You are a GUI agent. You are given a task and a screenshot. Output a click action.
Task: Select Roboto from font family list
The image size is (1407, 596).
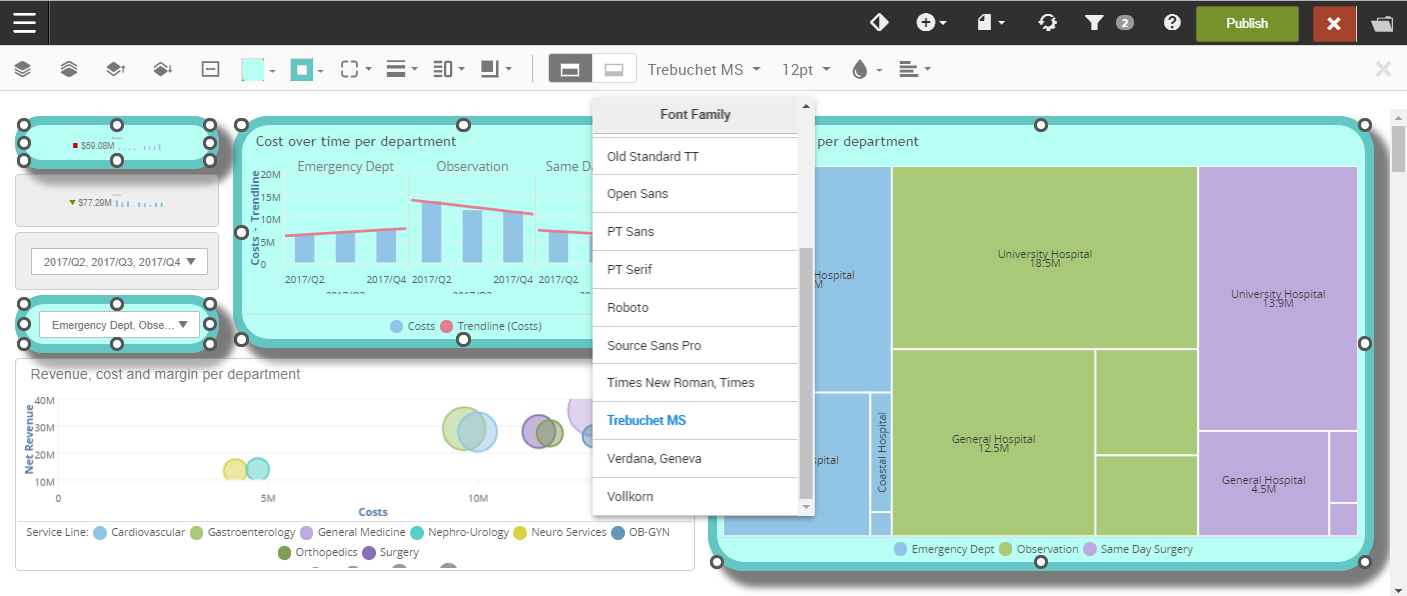pyautogui.click(x=628, y=308)
